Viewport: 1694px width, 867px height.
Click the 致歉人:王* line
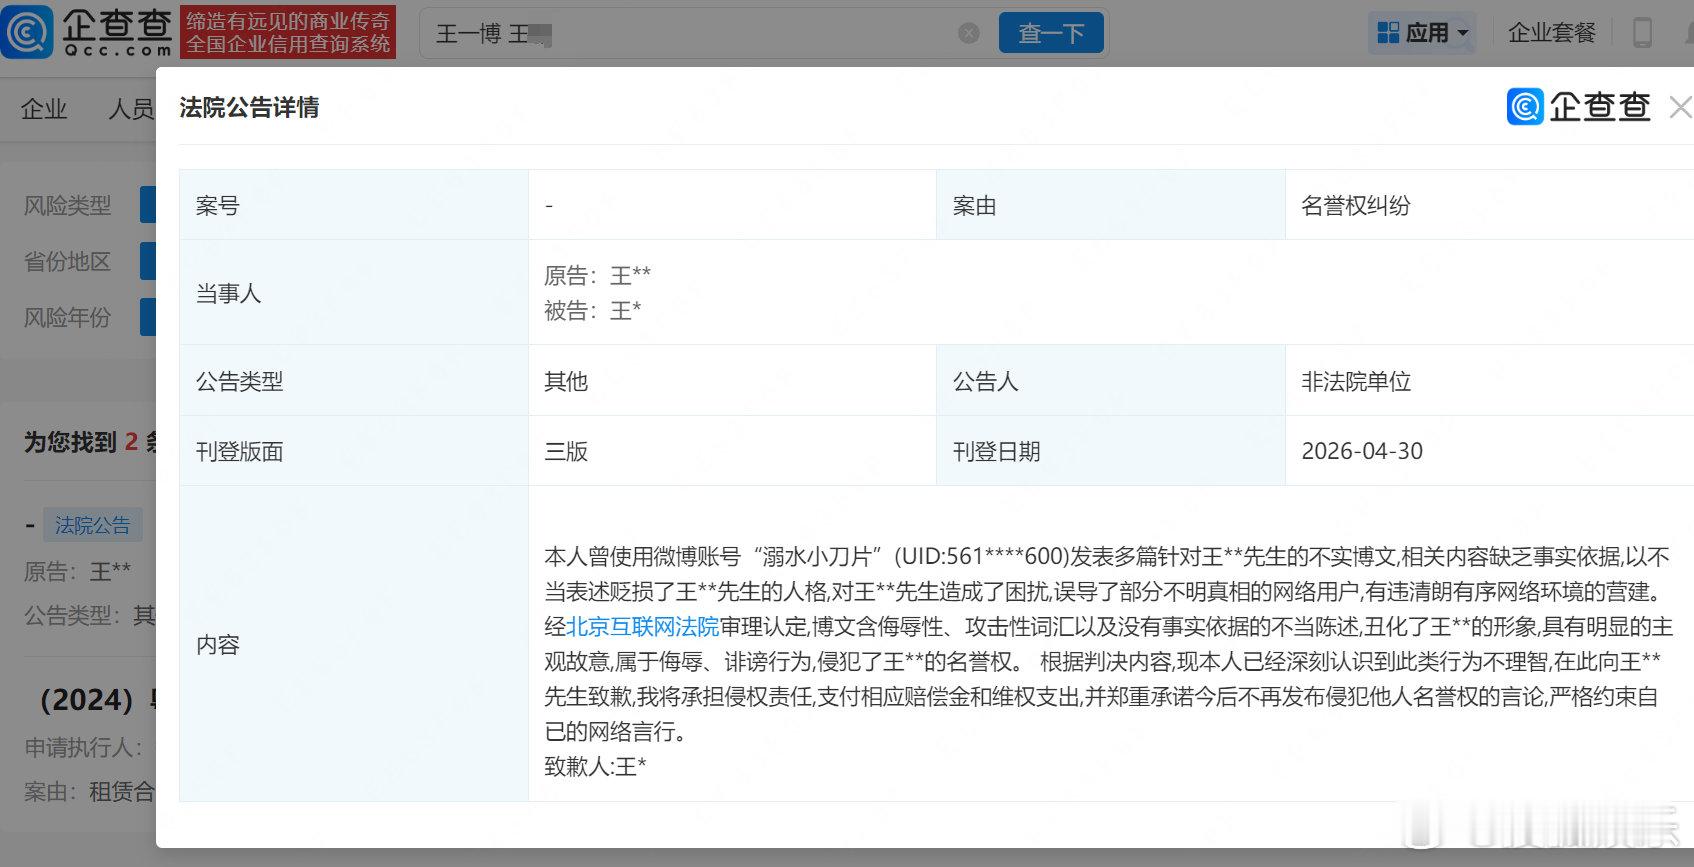click(x=595, y=767)
